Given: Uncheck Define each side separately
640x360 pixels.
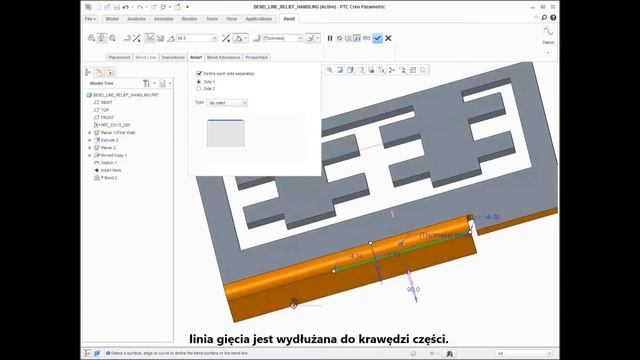Looking at the screenshot, I should [x=199, y=73].
